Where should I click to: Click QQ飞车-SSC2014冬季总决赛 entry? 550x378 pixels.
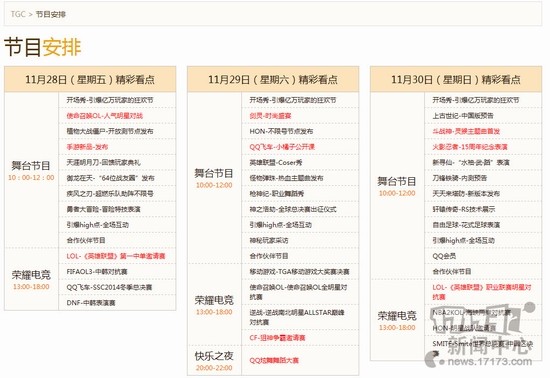coord(109,287)
